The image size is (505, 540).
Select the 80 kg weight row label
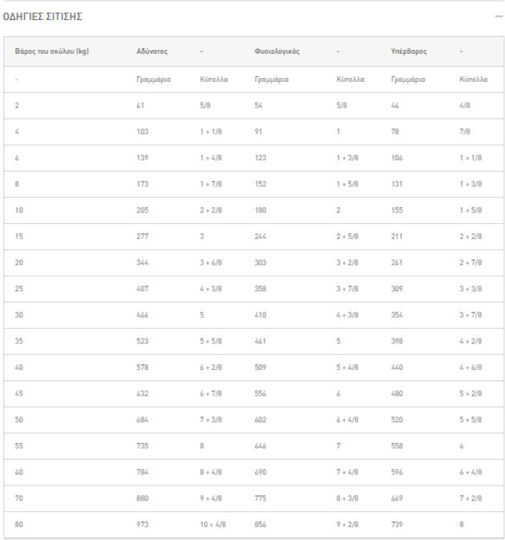[19, 524]
